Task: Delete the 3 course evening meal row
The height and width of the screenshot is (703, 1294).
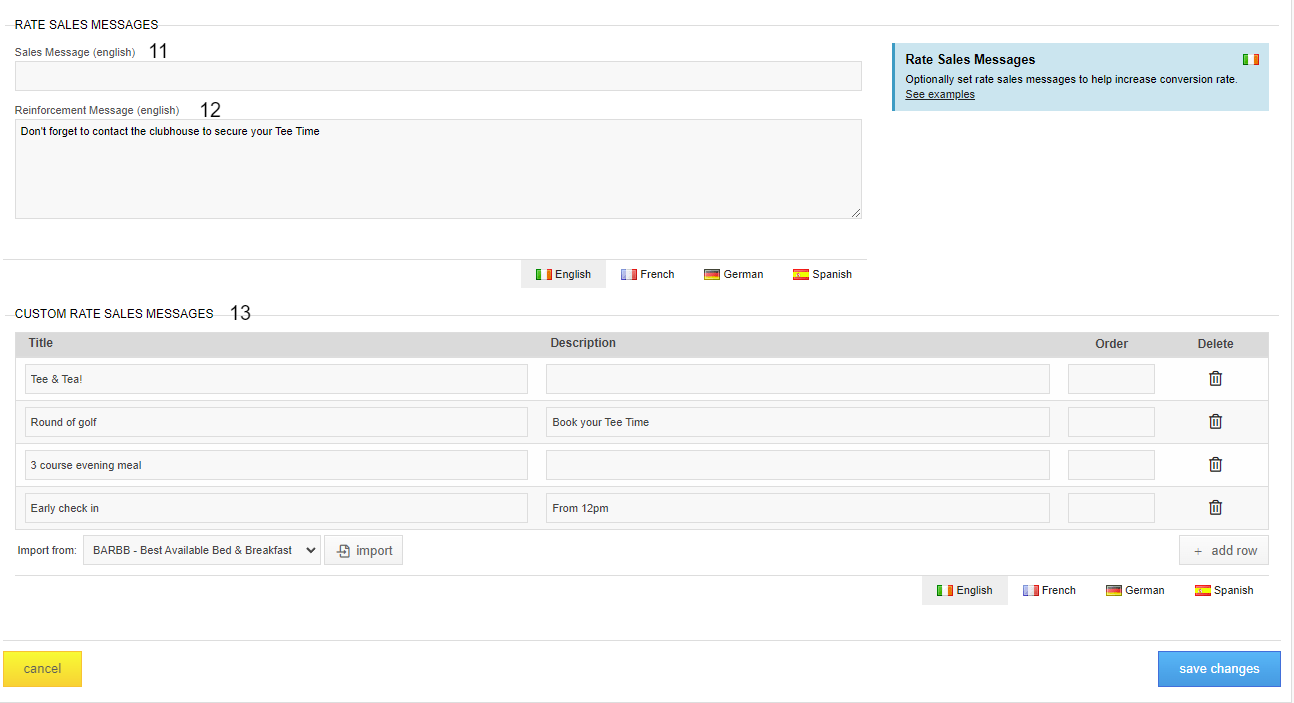Action: (1215, 465)
